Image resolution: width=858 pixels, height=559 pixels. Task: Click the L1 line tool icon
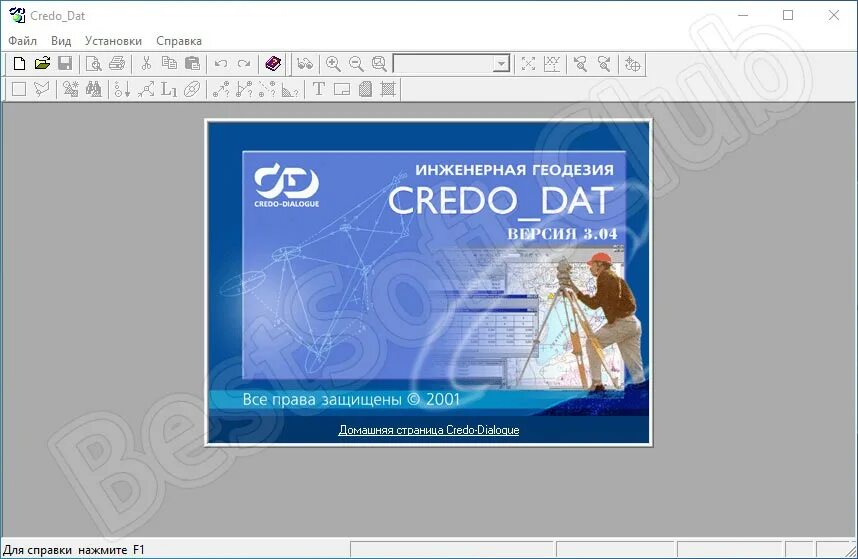pos(169,89)
